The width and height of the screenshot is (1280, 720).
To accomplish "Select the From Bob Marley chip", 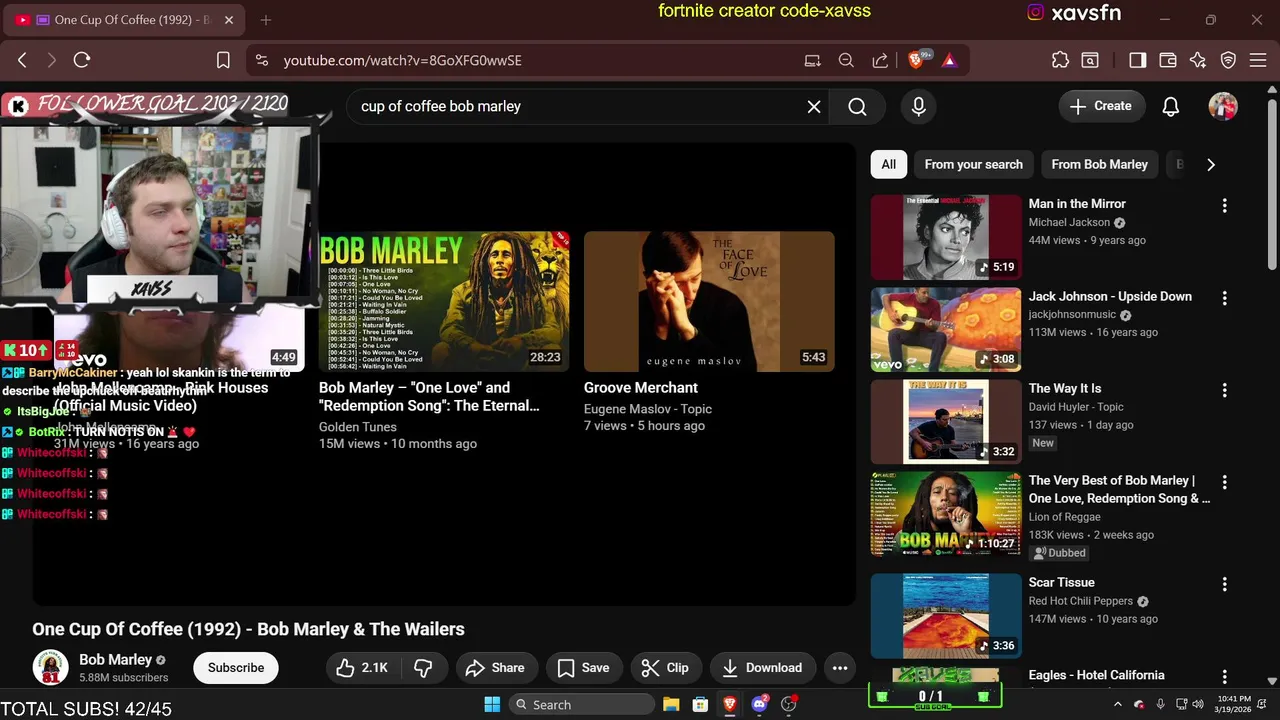I will [1099, 164].
